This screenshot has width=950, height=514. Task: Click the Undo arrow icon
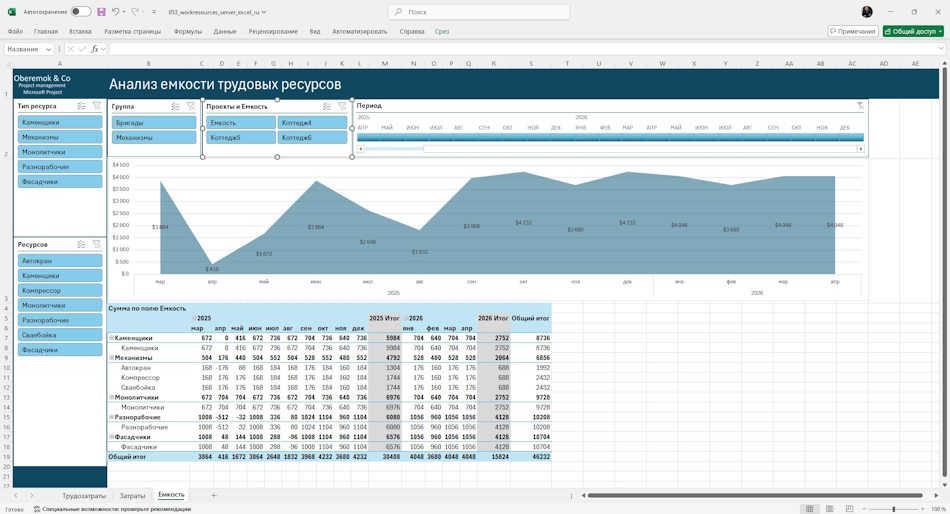pyautogui.click(x=115, y=12)
